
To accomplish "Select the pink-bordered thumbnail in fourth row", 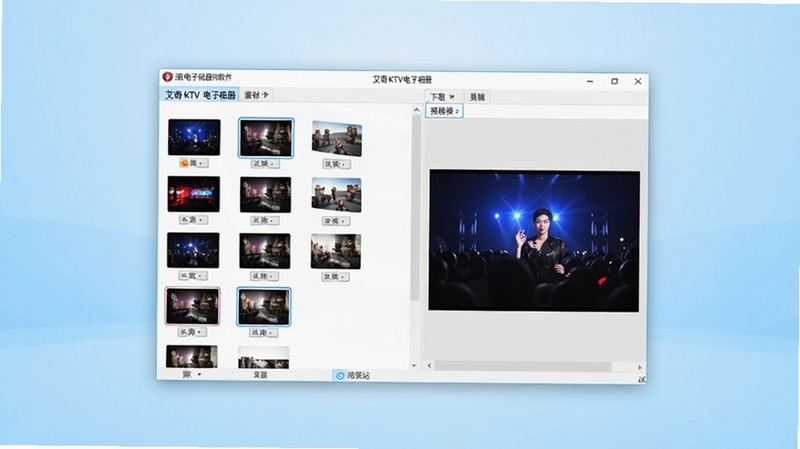I will point(192,306).
